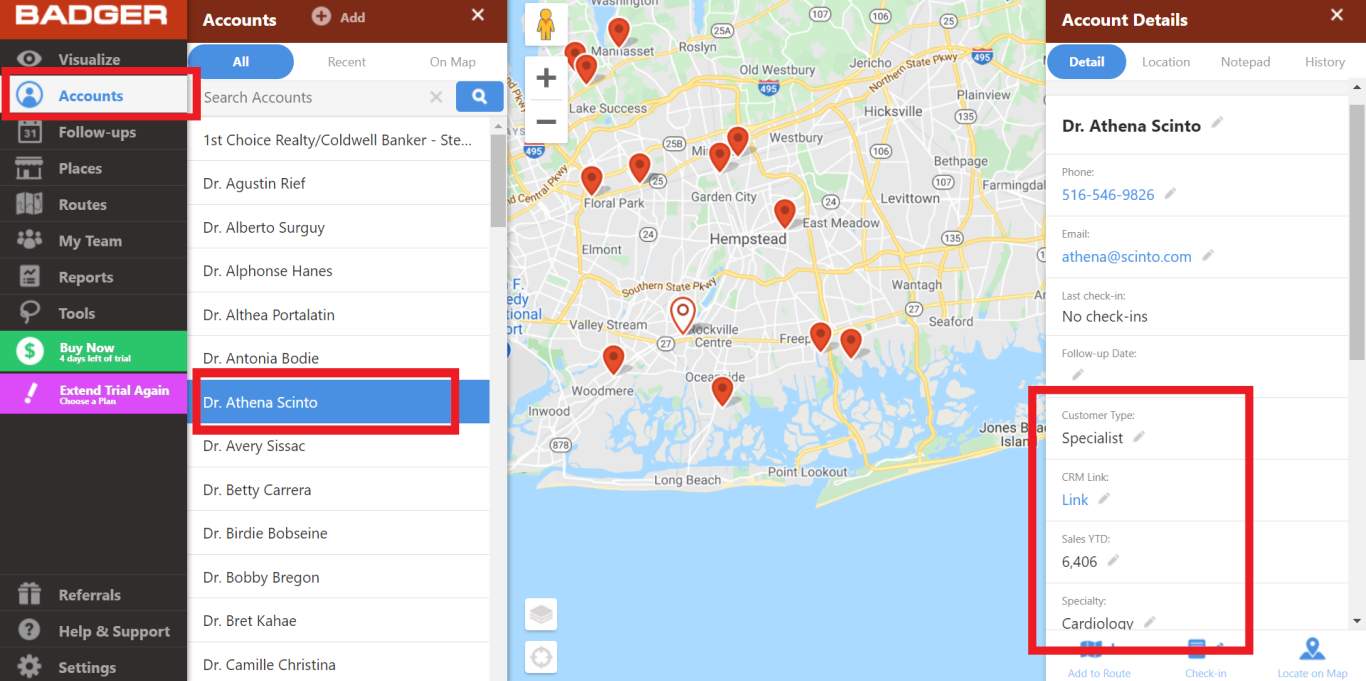Click the Help & Support question mark icon

(30, 631)
